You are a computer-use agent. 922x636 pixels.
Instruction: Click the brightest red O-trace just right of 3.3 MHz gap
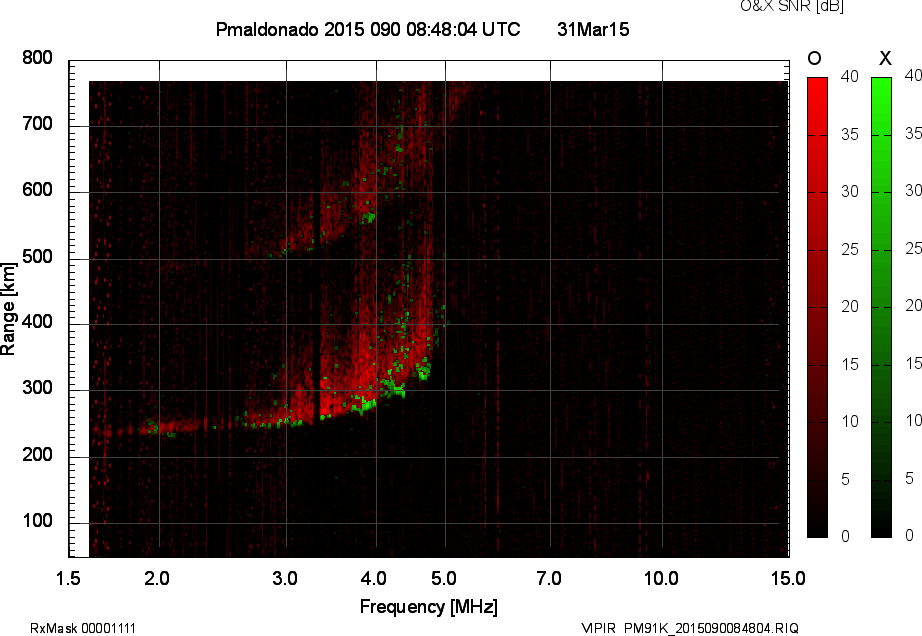click(x=330, y=400)
